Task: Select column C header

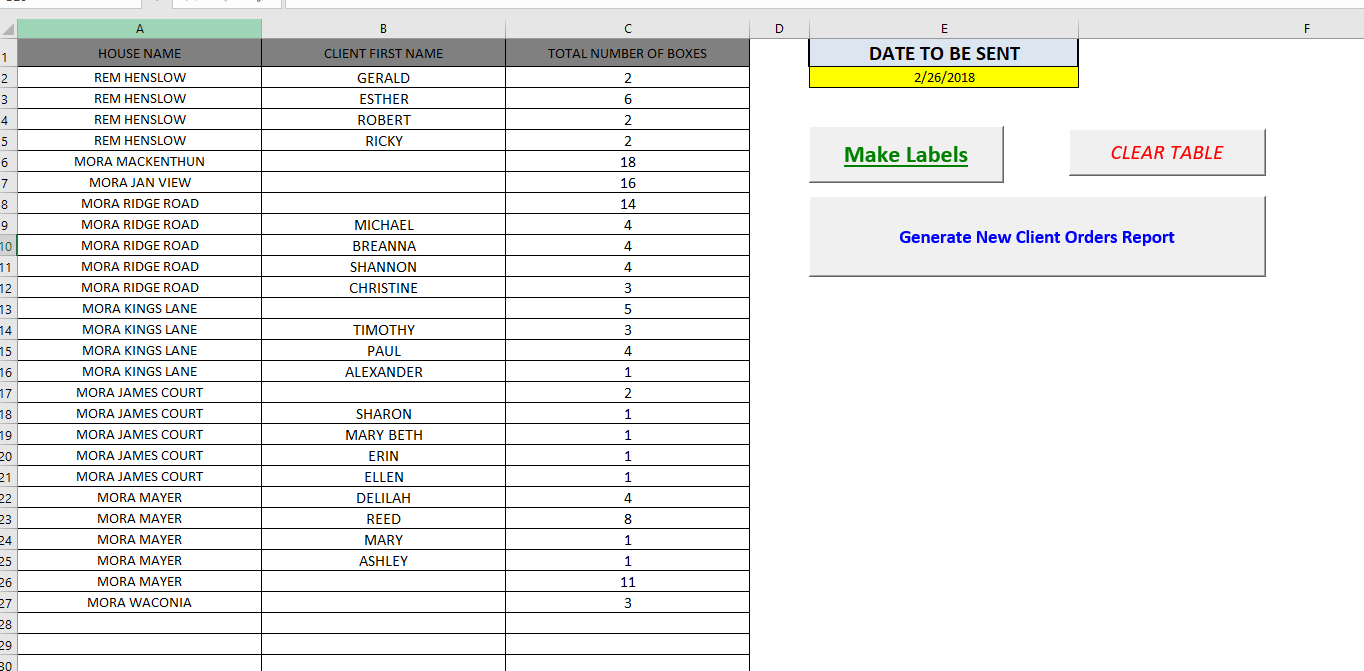Action: 627,29
